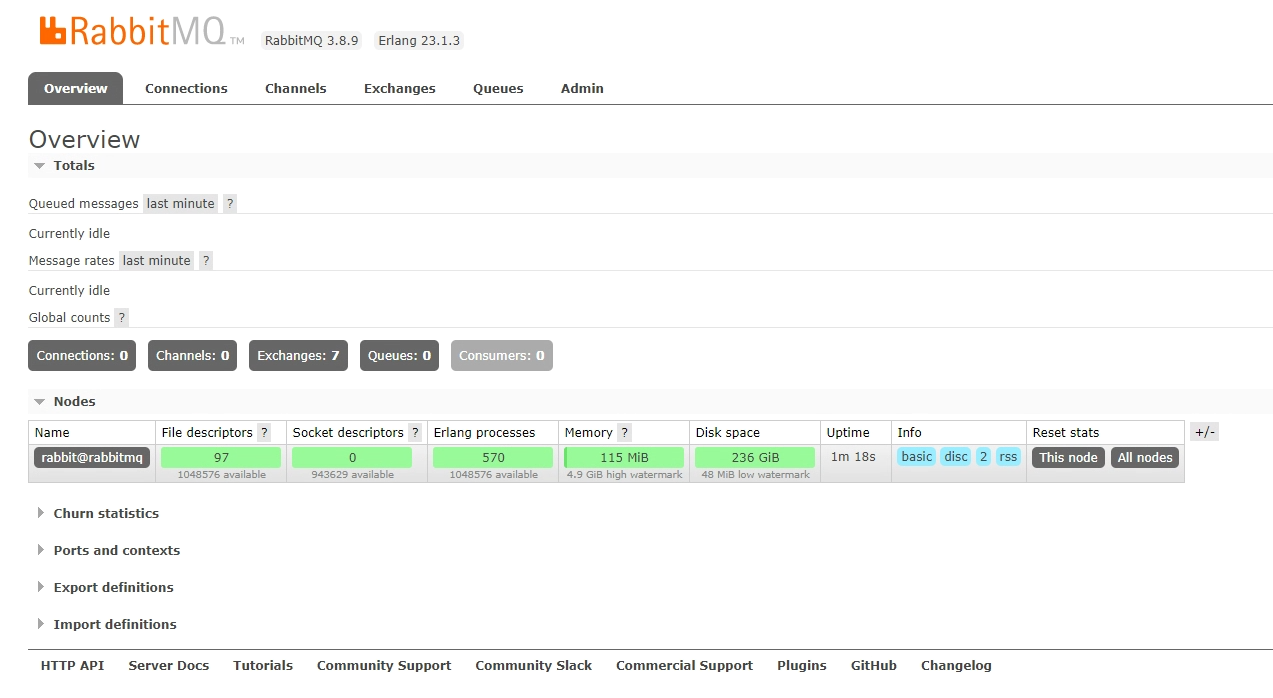Click the 'Reset stats' column header
Viewport: 1273px width, 698px height.
pyautogui.click(x=1066, y=432)
